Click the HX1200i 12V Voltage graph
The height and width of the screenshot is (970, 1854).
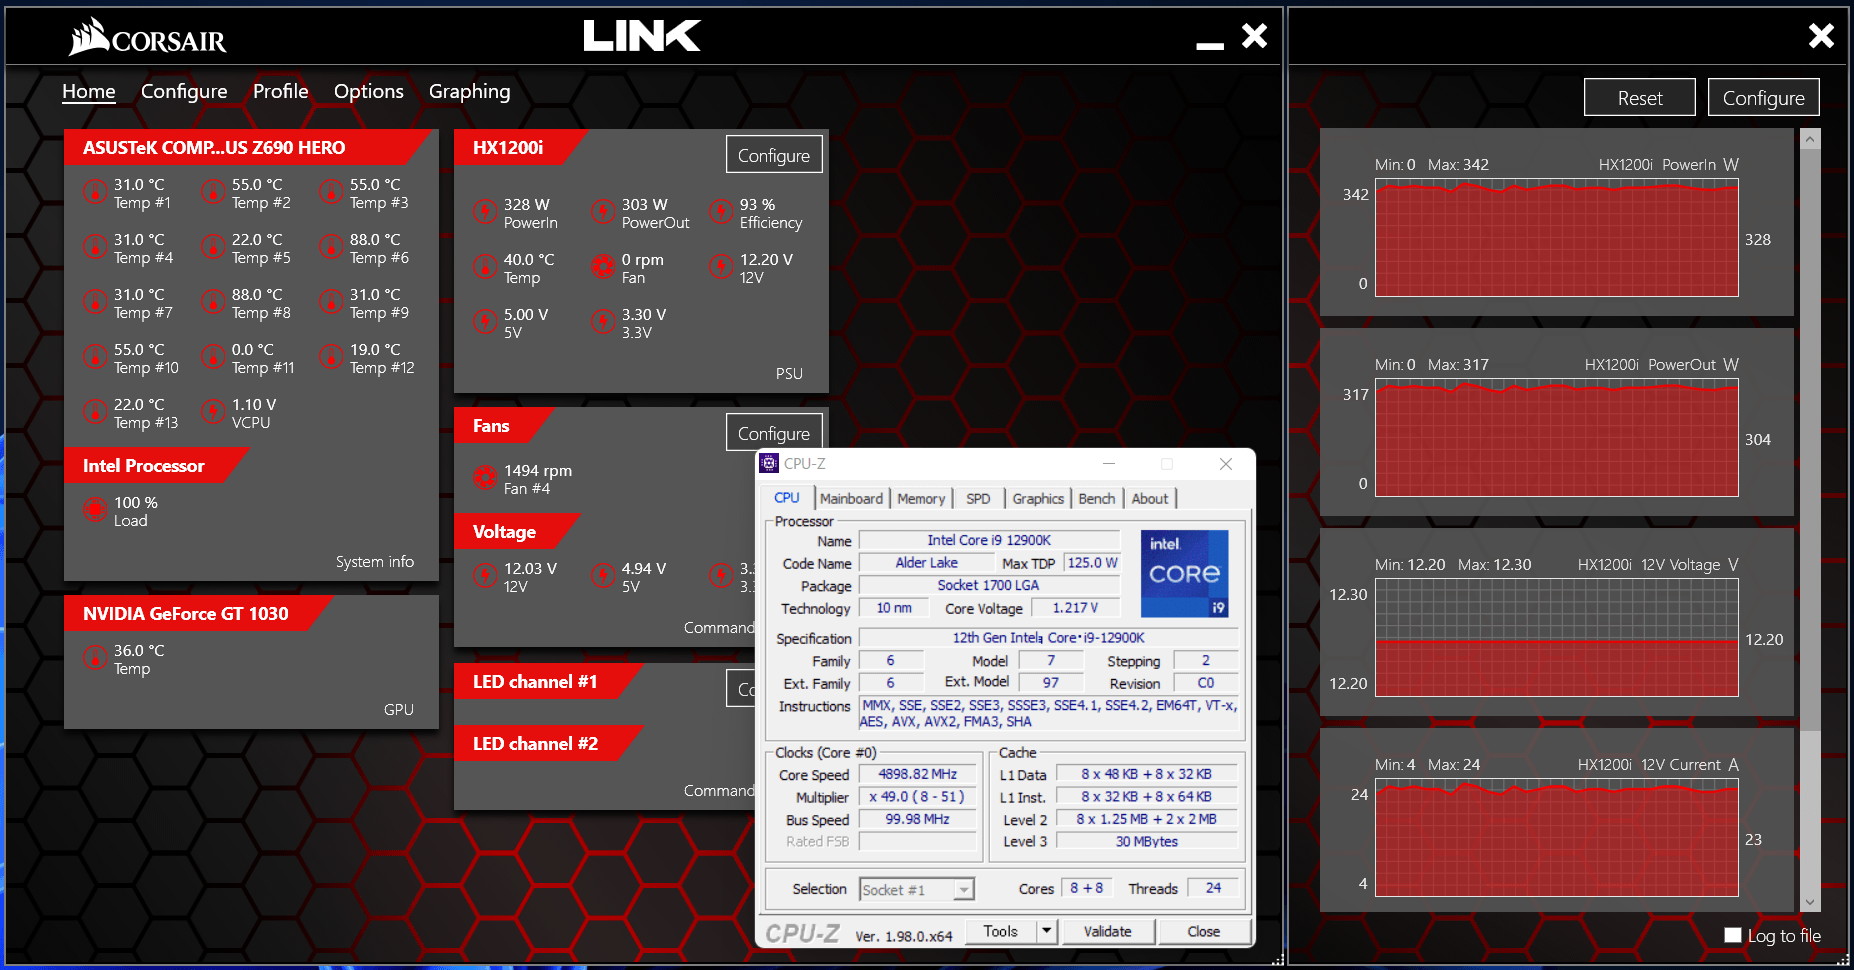(x=1557, y=638)
